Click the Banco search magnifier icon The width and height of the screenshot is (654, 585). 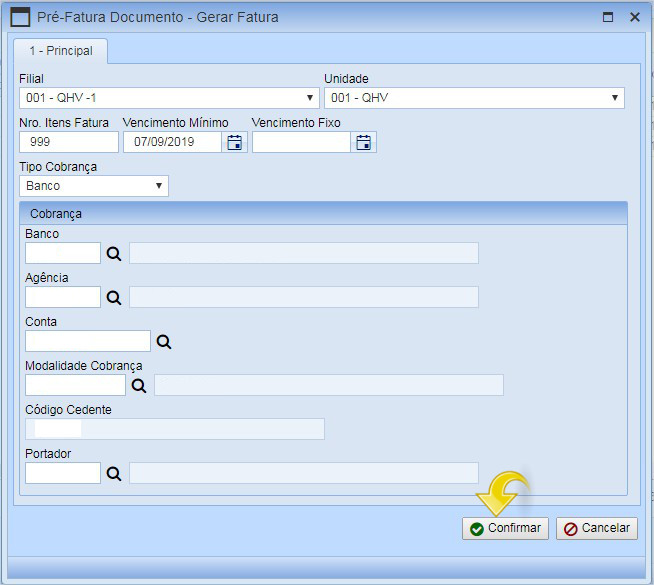[x=114, y=254]
